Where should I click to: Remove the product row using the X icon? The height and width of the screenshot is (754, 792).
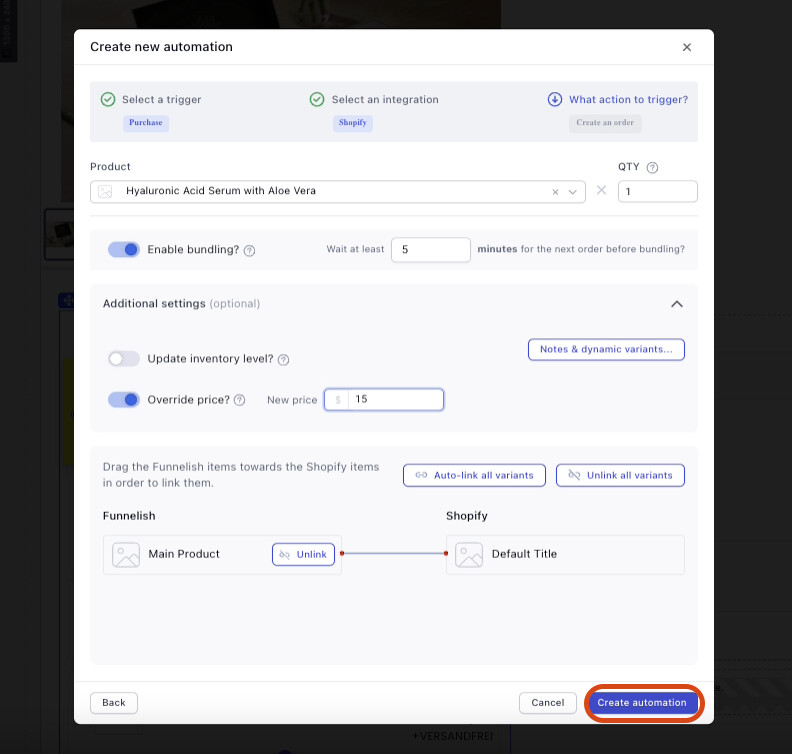pyautogui.click(x=601, y=191)
